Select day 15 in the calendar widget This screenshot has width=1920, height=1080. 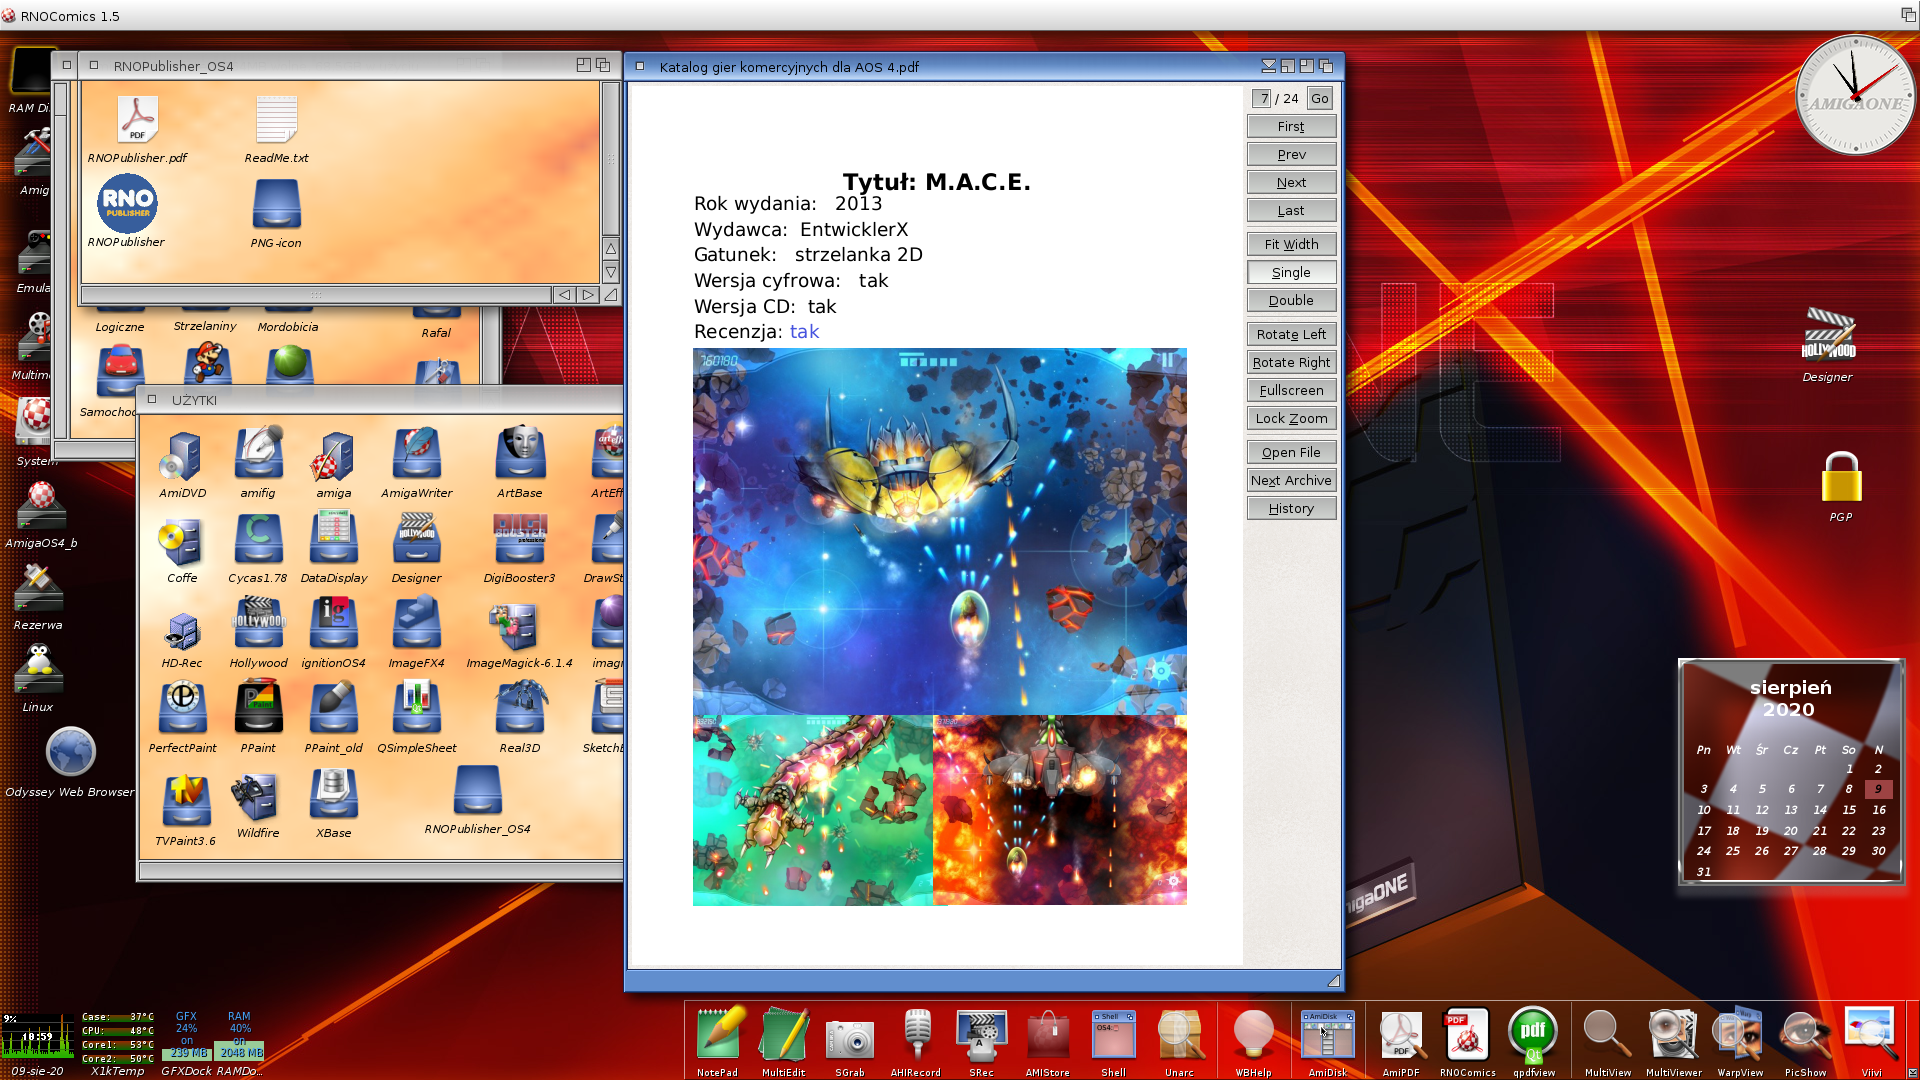(x=1849, y=810)
